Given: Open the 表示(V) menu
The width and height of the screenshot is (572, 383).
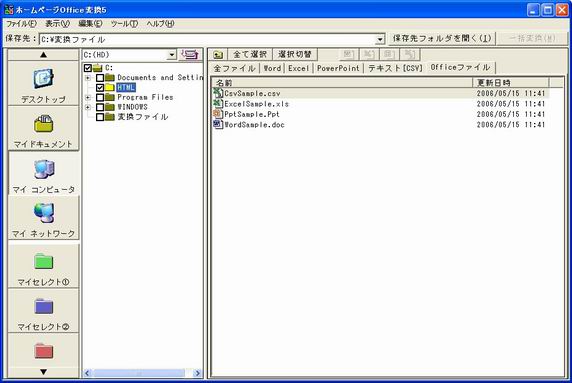Looking at the screenshot, I should pyautogui.click(x=57, y=24).
